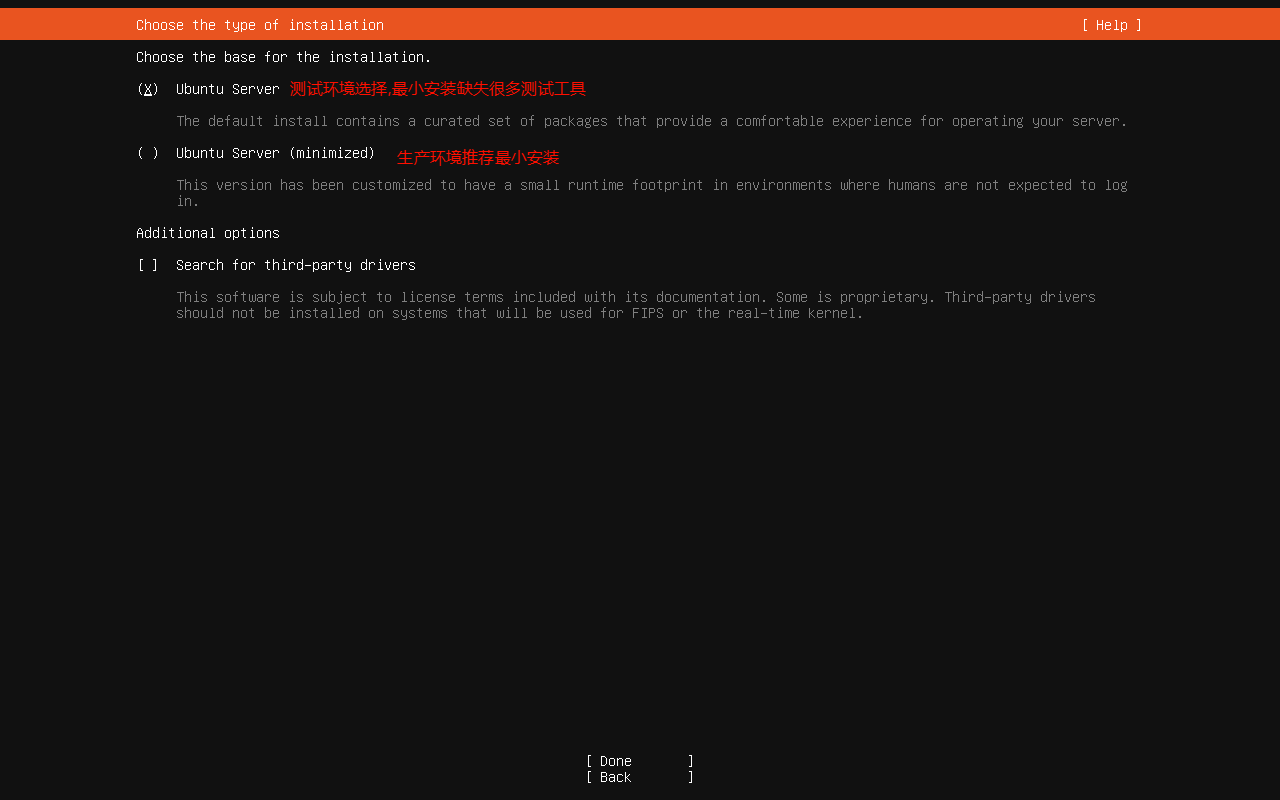Screen dimensions: 1280x800
Task: Go to the previous screen with Back
Action: click(x=640, y=777)
